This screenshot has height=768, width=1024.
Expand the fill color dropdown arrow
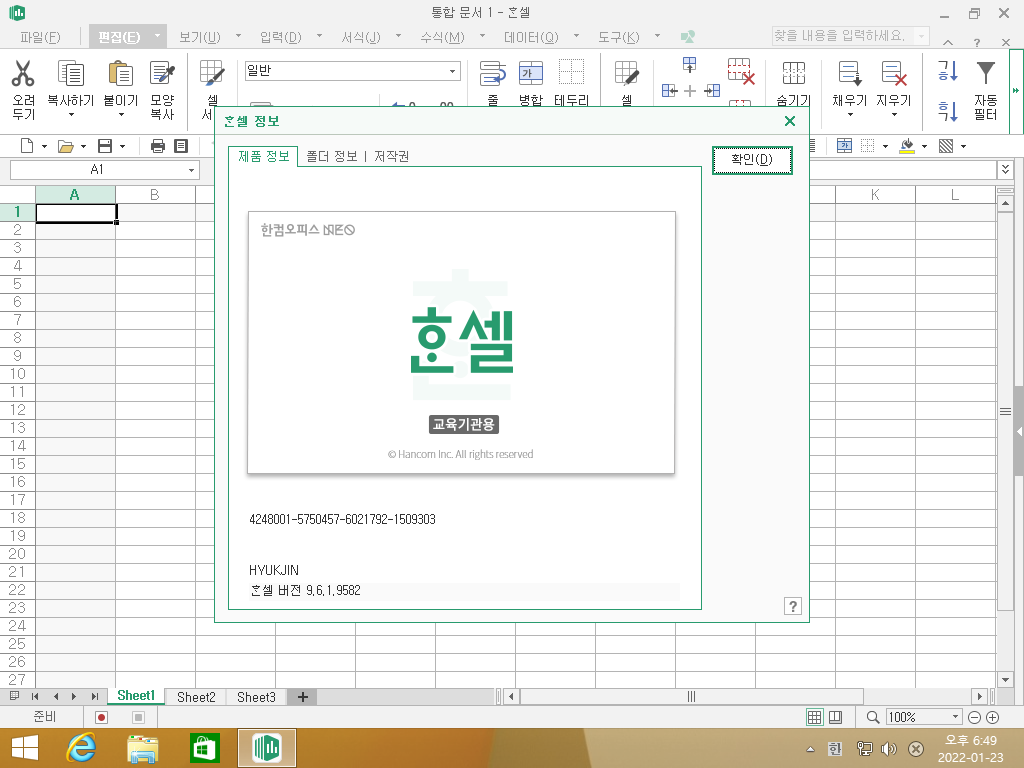(x=924, y=146)
